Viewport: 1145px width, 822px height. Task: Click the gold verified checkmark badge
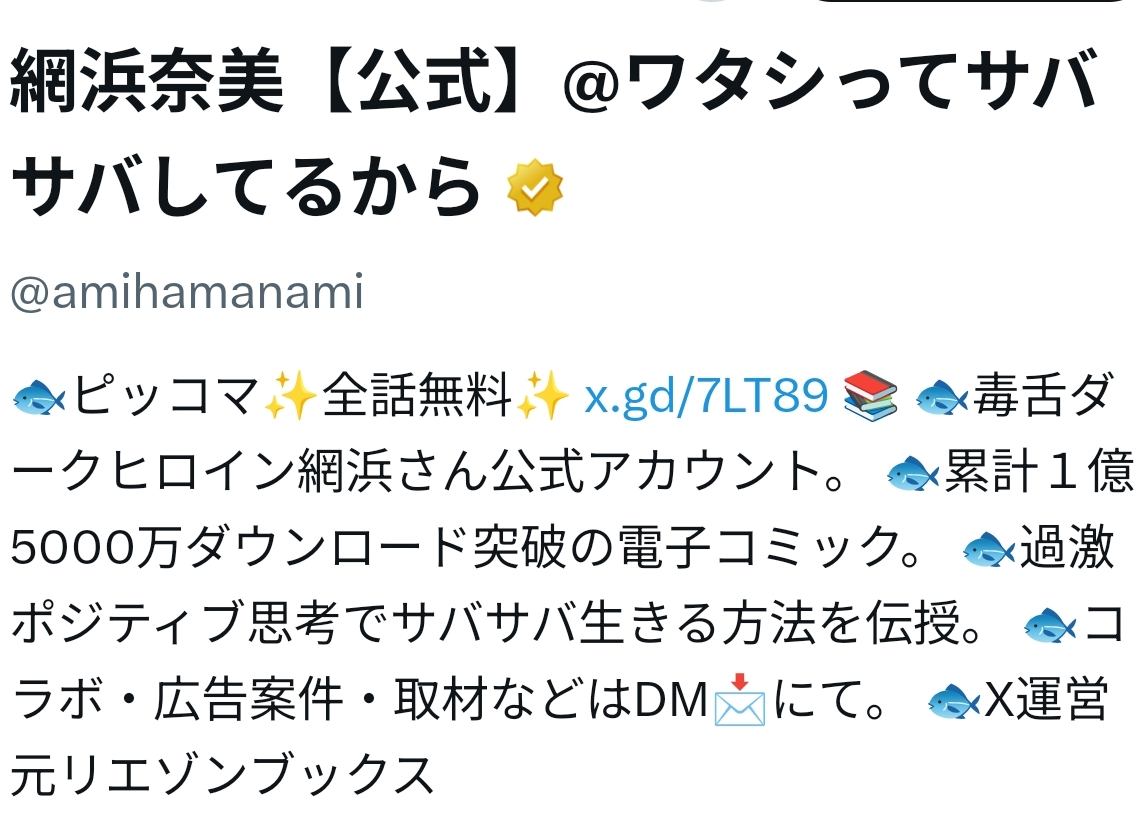(x=535, y=188)
